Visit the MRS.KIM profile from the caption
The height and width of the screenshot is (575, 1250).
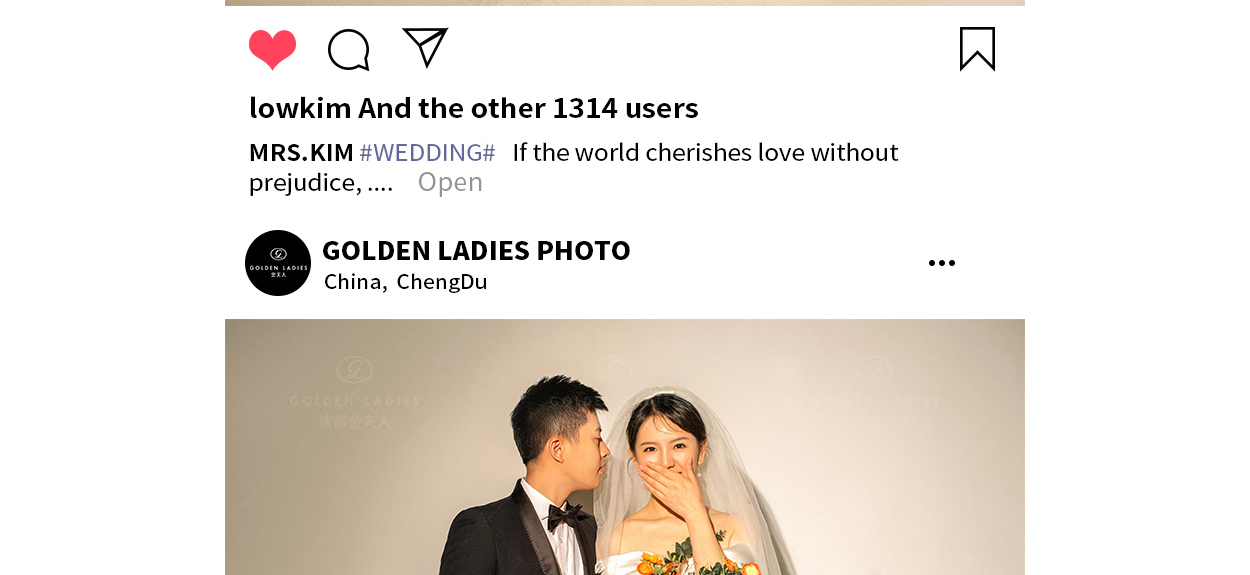tap(301, 153)
